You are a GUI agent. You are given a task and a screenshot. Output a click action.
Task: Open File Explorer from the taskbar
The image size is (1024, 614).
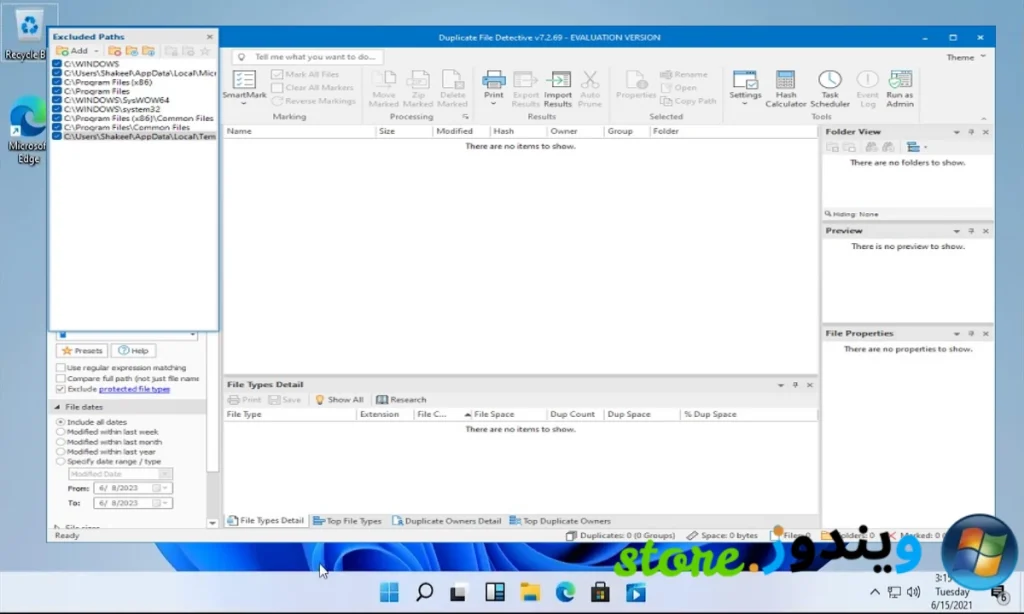529,592
